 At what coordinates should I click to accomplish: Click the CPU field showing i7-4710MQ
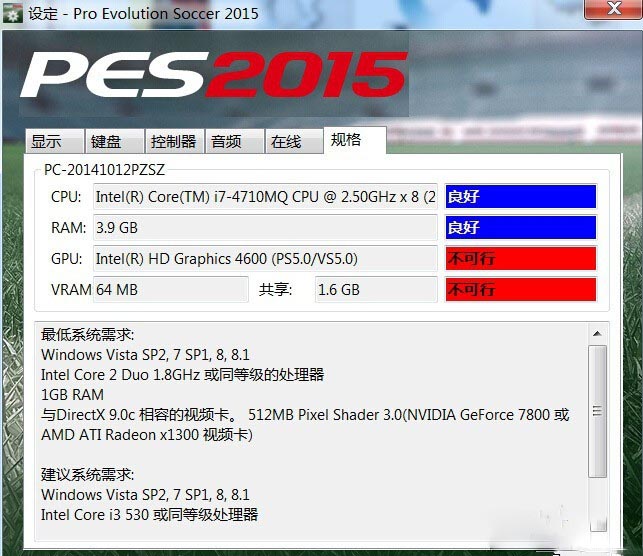pos(265,197)
